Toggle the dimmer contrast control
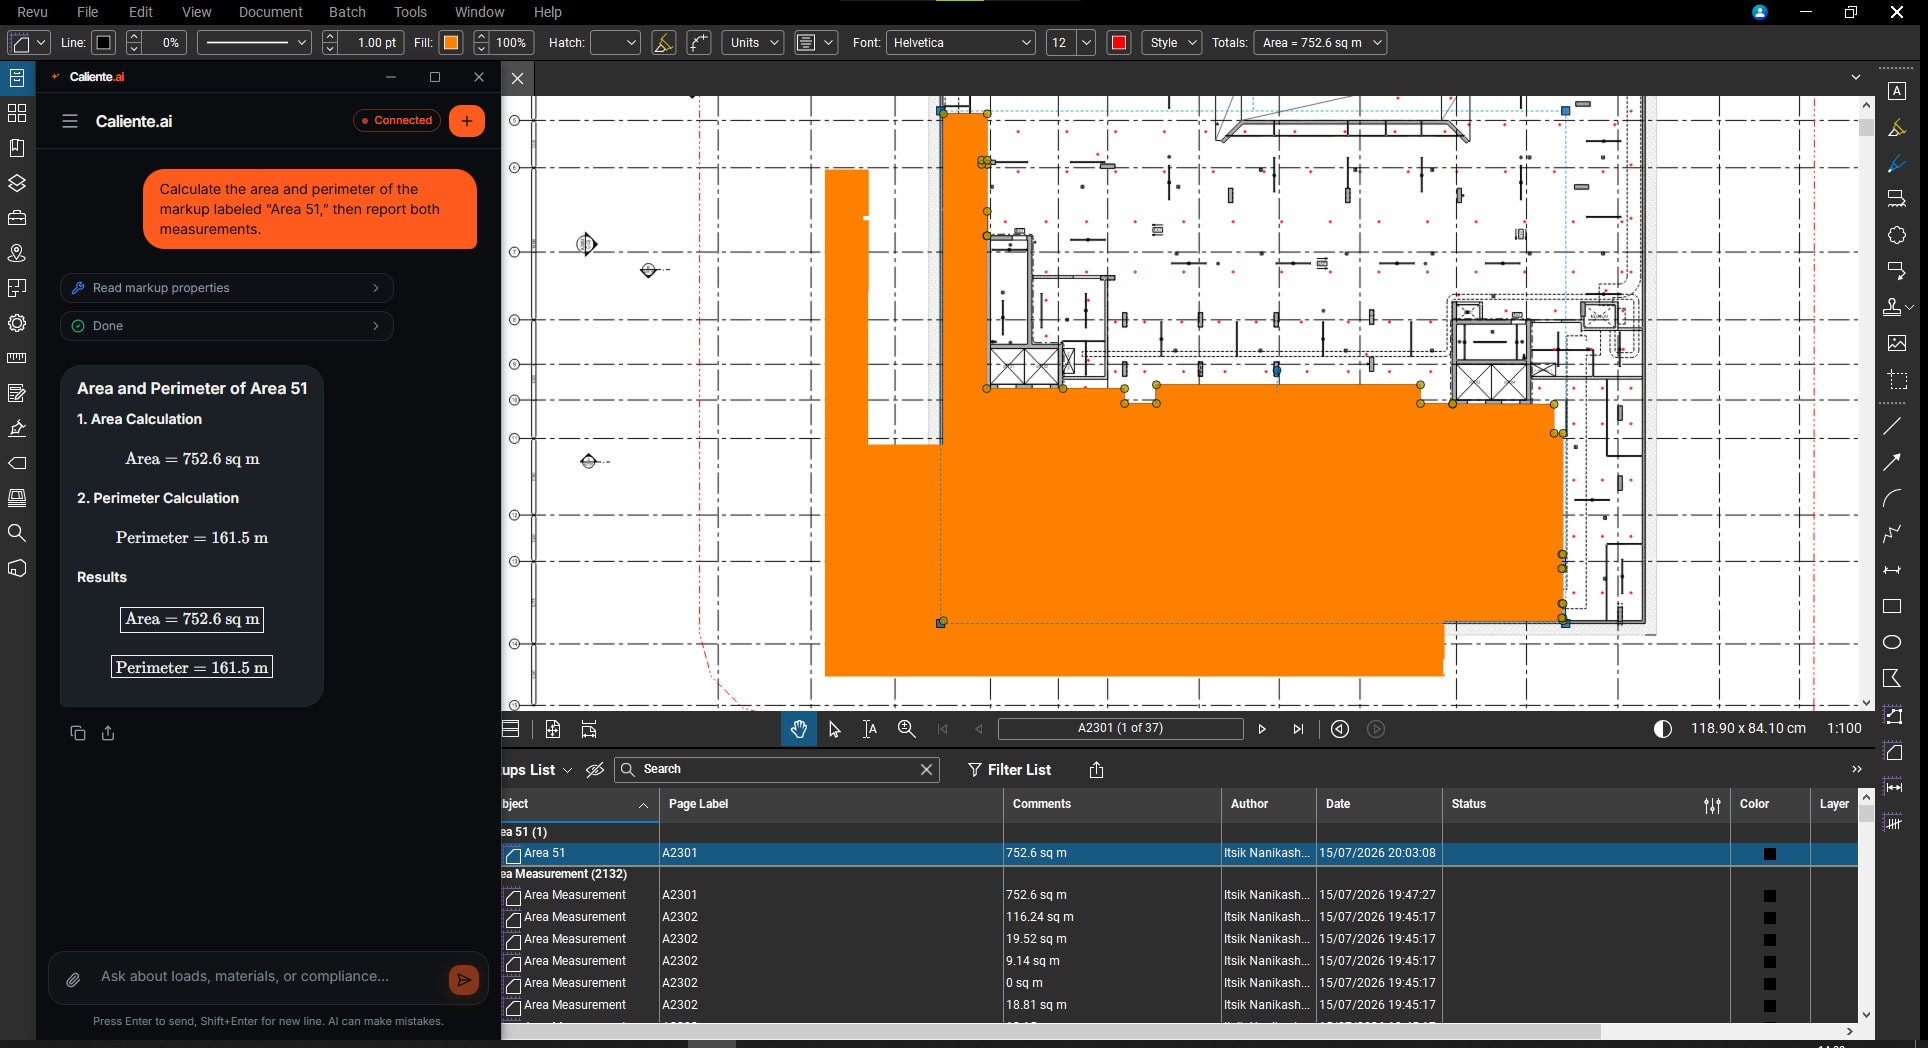The height and width of the screenshot is (1048, 1928). pos(1662,729)
